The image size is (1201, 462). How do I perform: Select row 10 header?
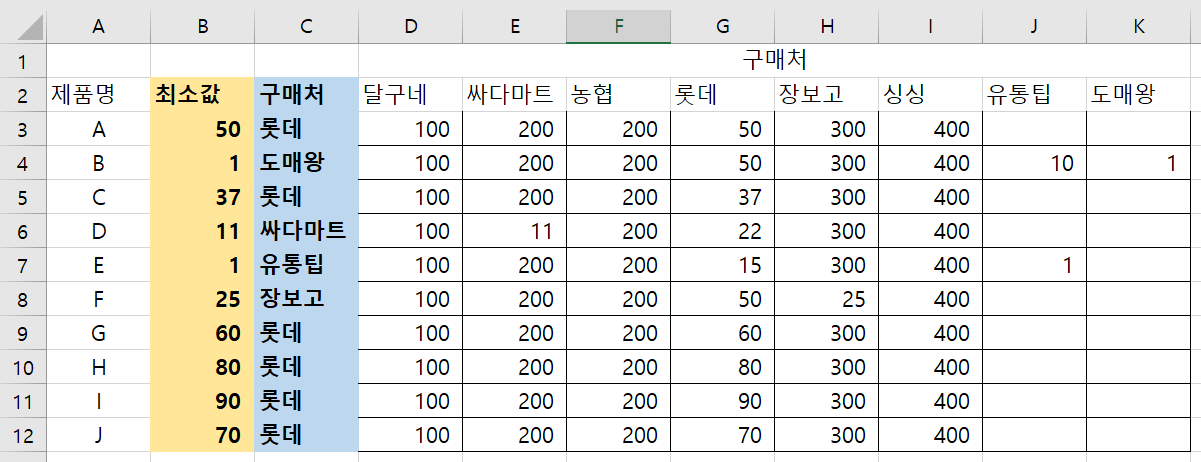pyautogui.click(x=23, y=367)
